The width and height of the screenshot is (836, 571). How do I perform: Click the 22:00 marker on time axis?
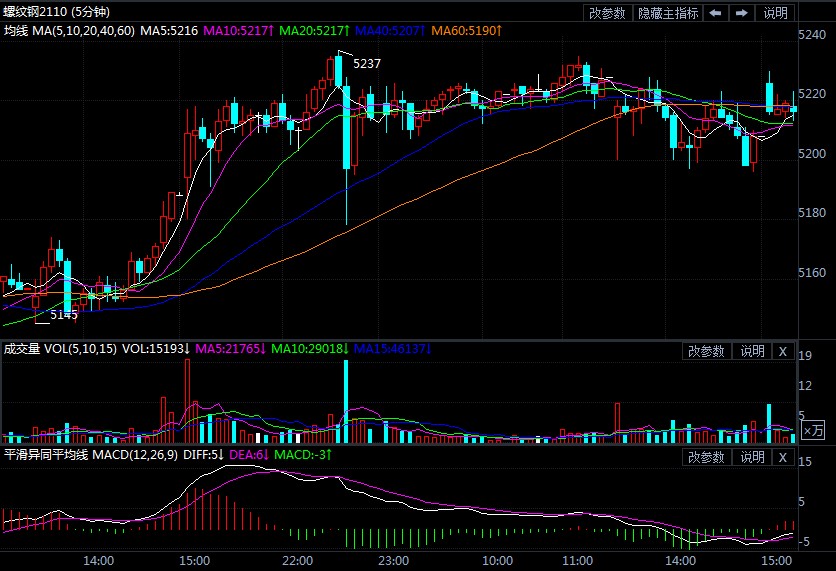tap(298, 560)
